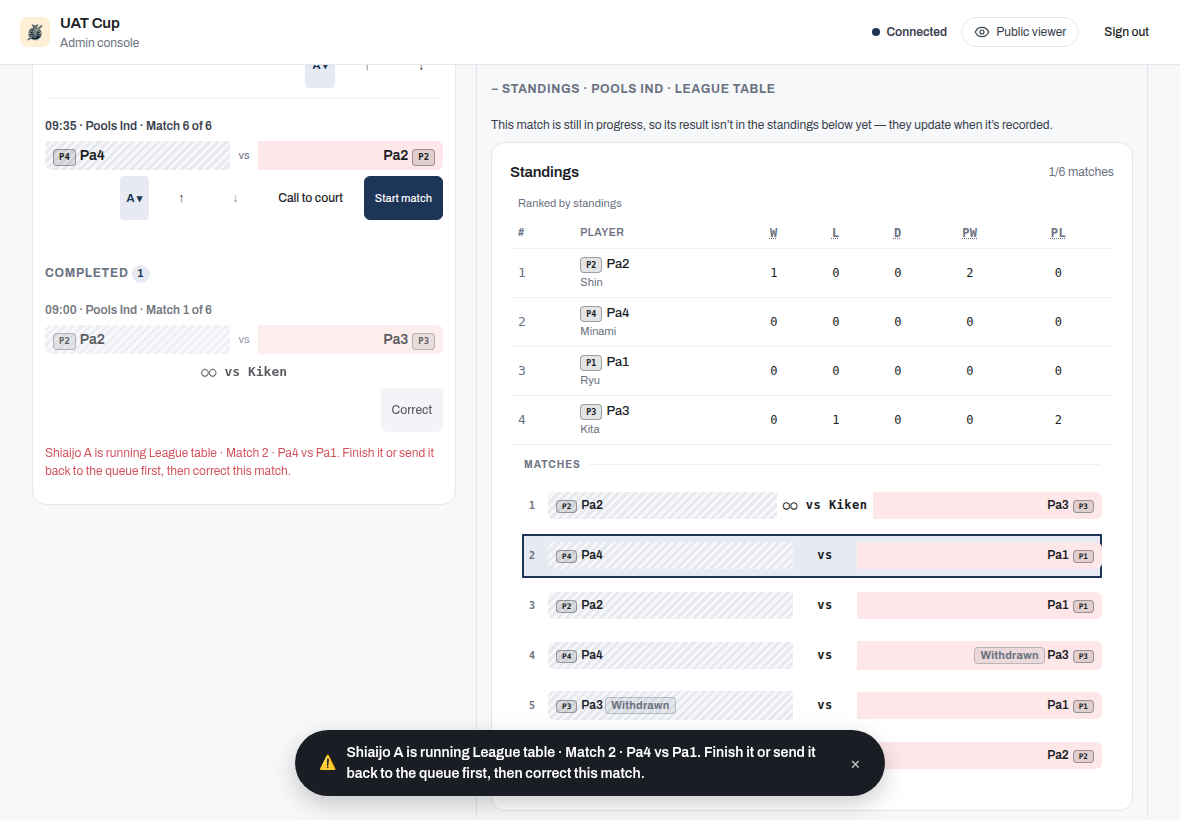1180x820 pixels.
Task: Click the UAT Cup logo icon
Action: point(35,32)
